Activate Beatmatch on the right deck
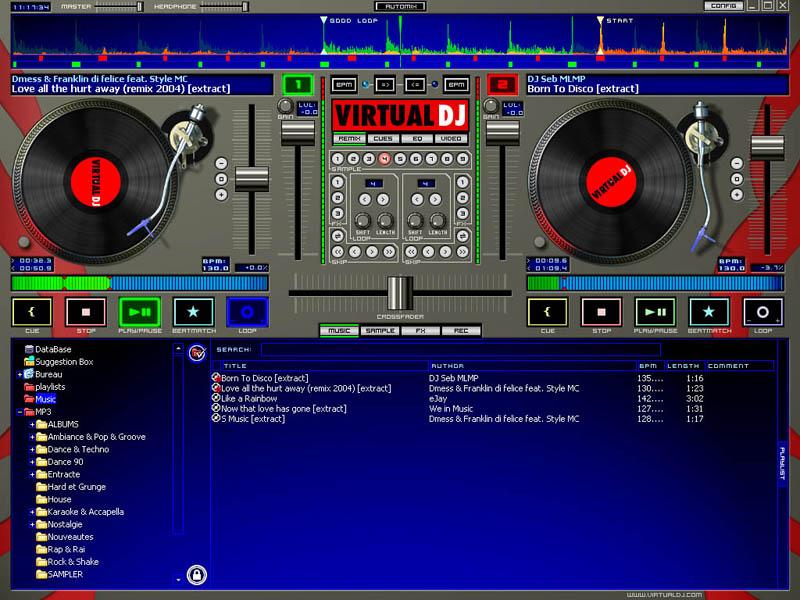The width and height of the screenshot is (800, 600). point(710,311)
